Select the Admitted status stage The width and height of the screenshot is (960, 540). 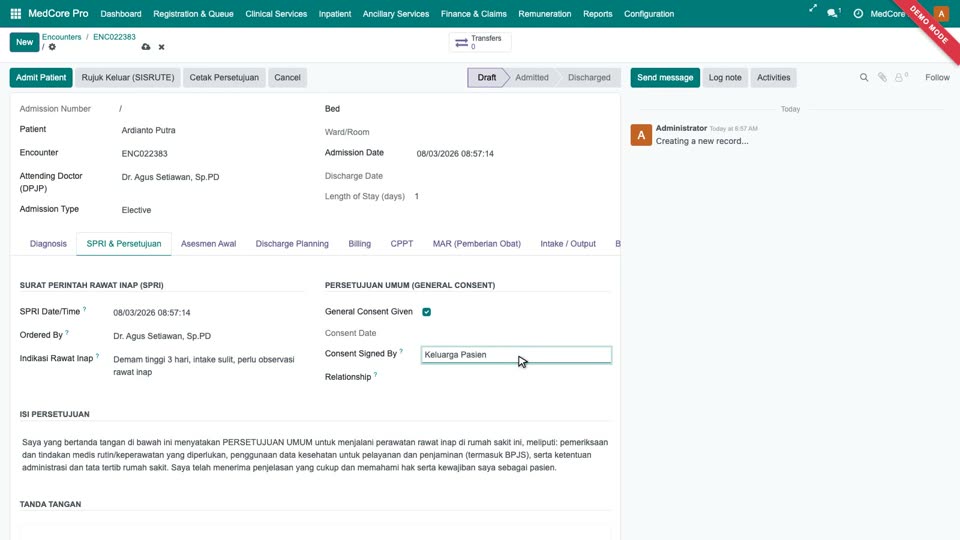pyautogui.click(x=531, y=78)
